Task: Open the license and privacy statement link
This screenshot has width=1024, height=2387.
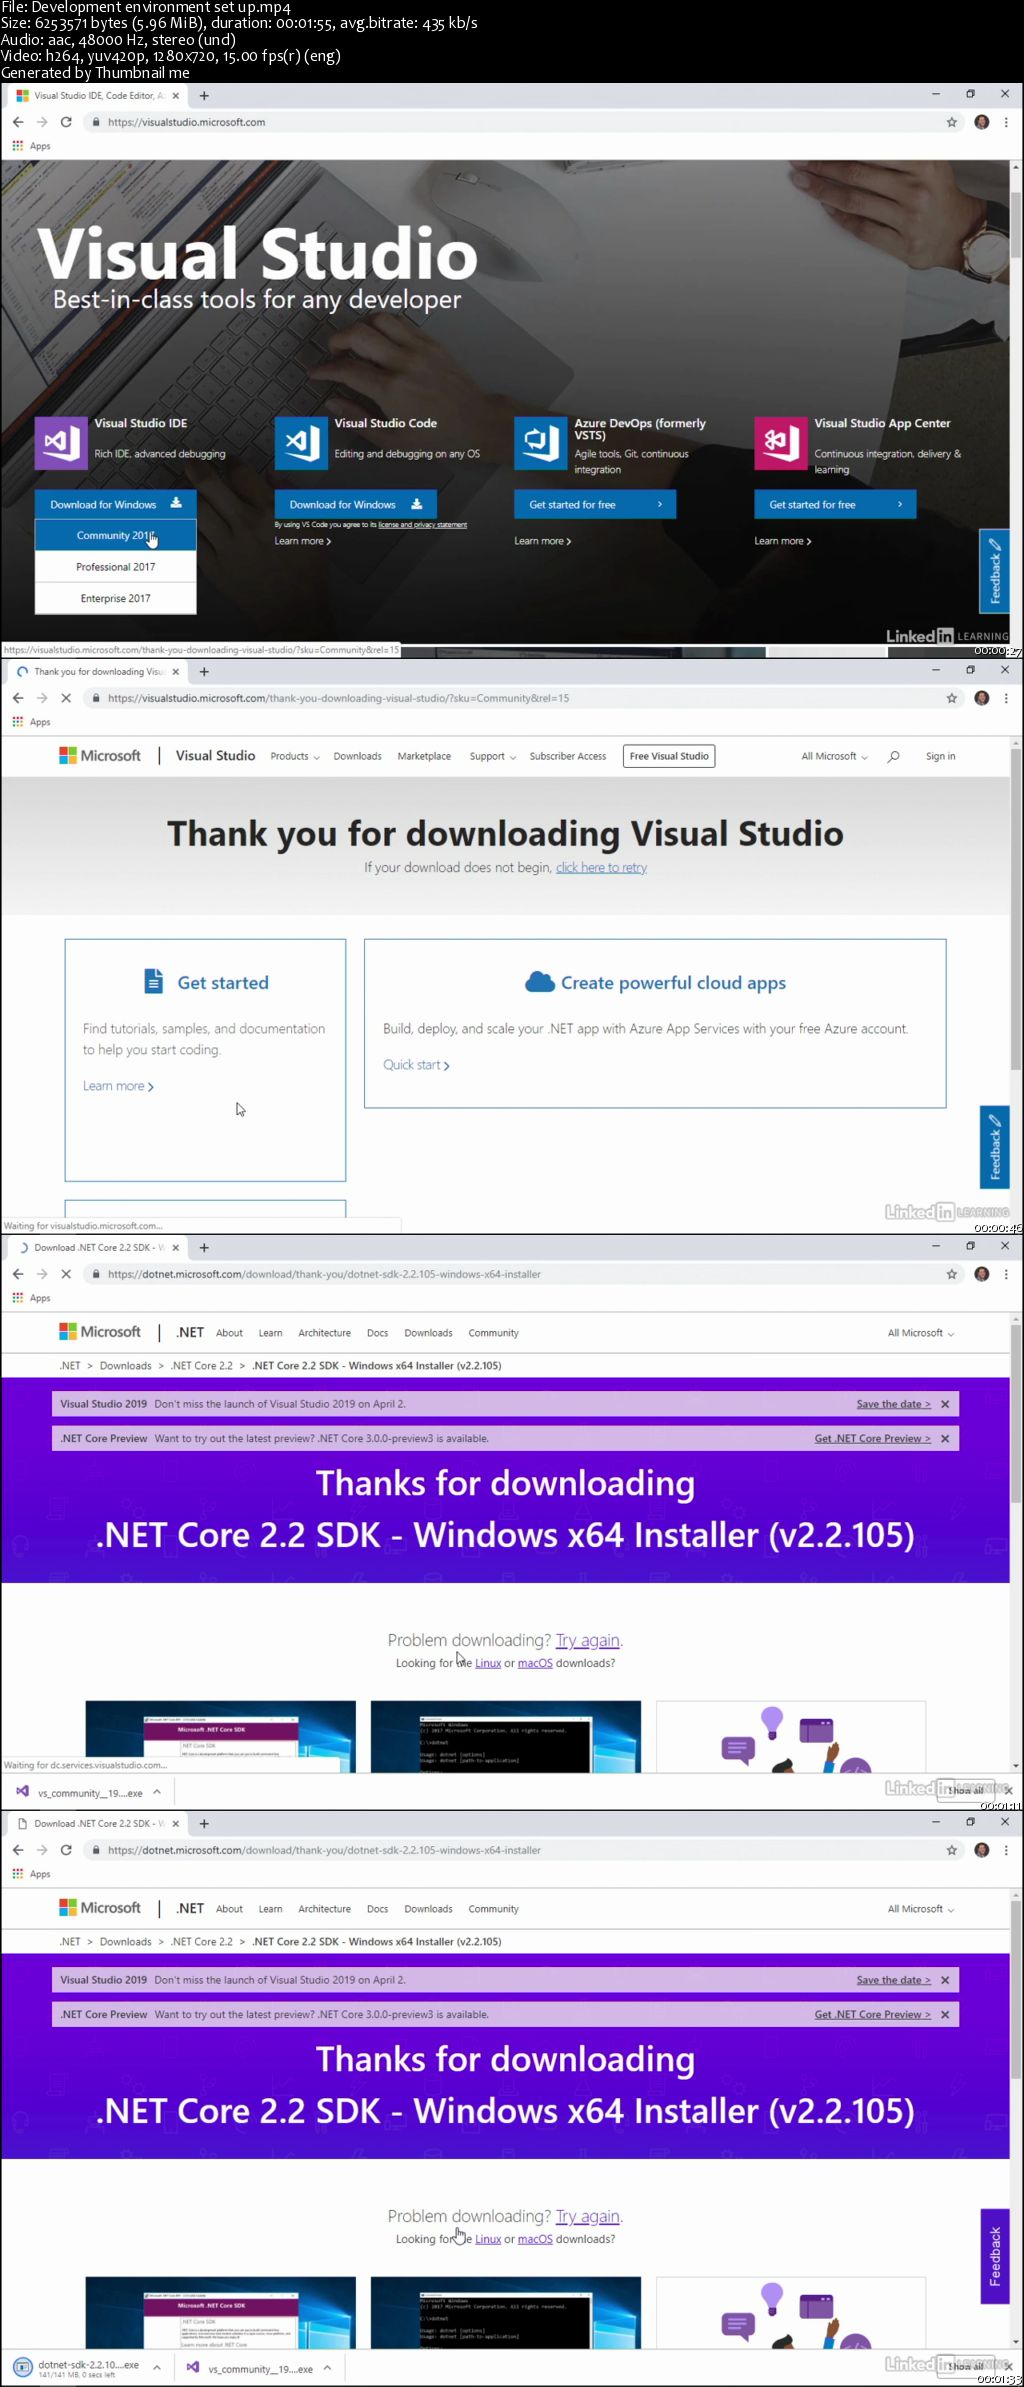Action: pyautogui.click(x=422, y=525)
